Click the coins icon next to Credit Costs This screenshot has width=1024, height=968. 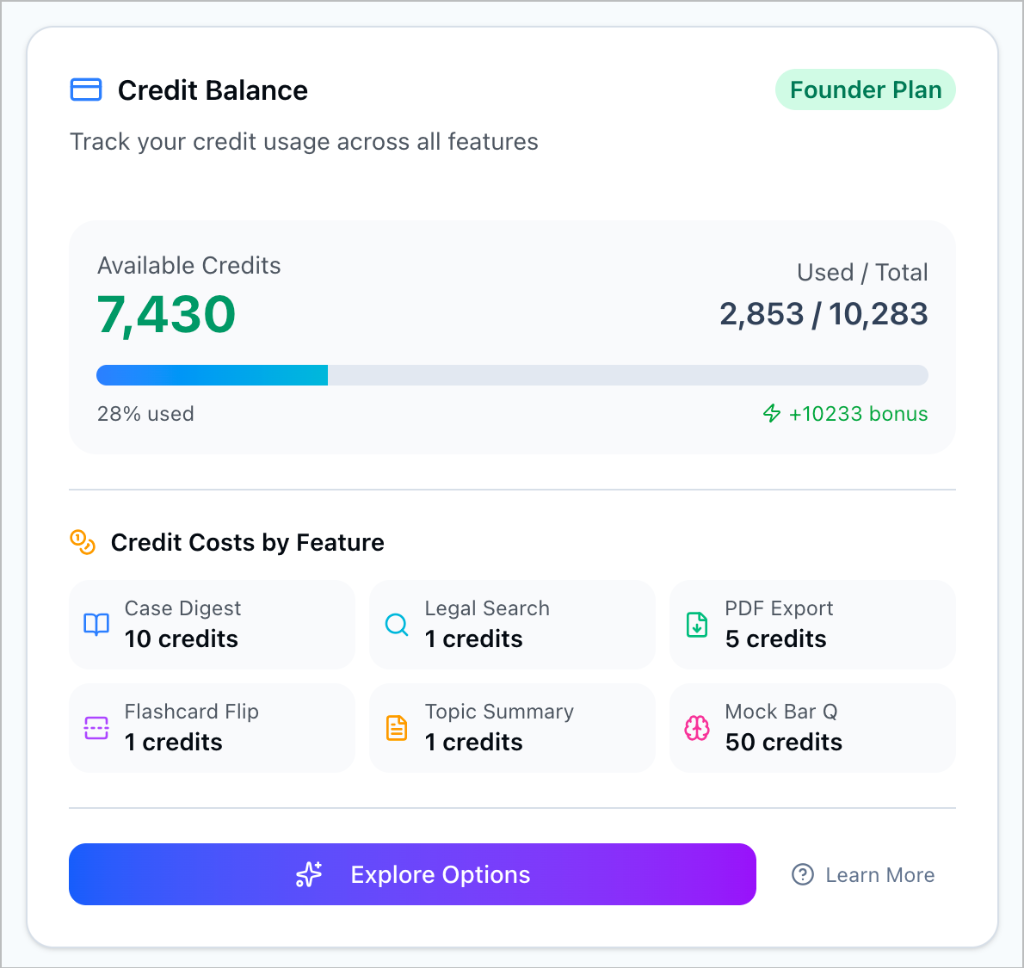[x=83, y=542]
